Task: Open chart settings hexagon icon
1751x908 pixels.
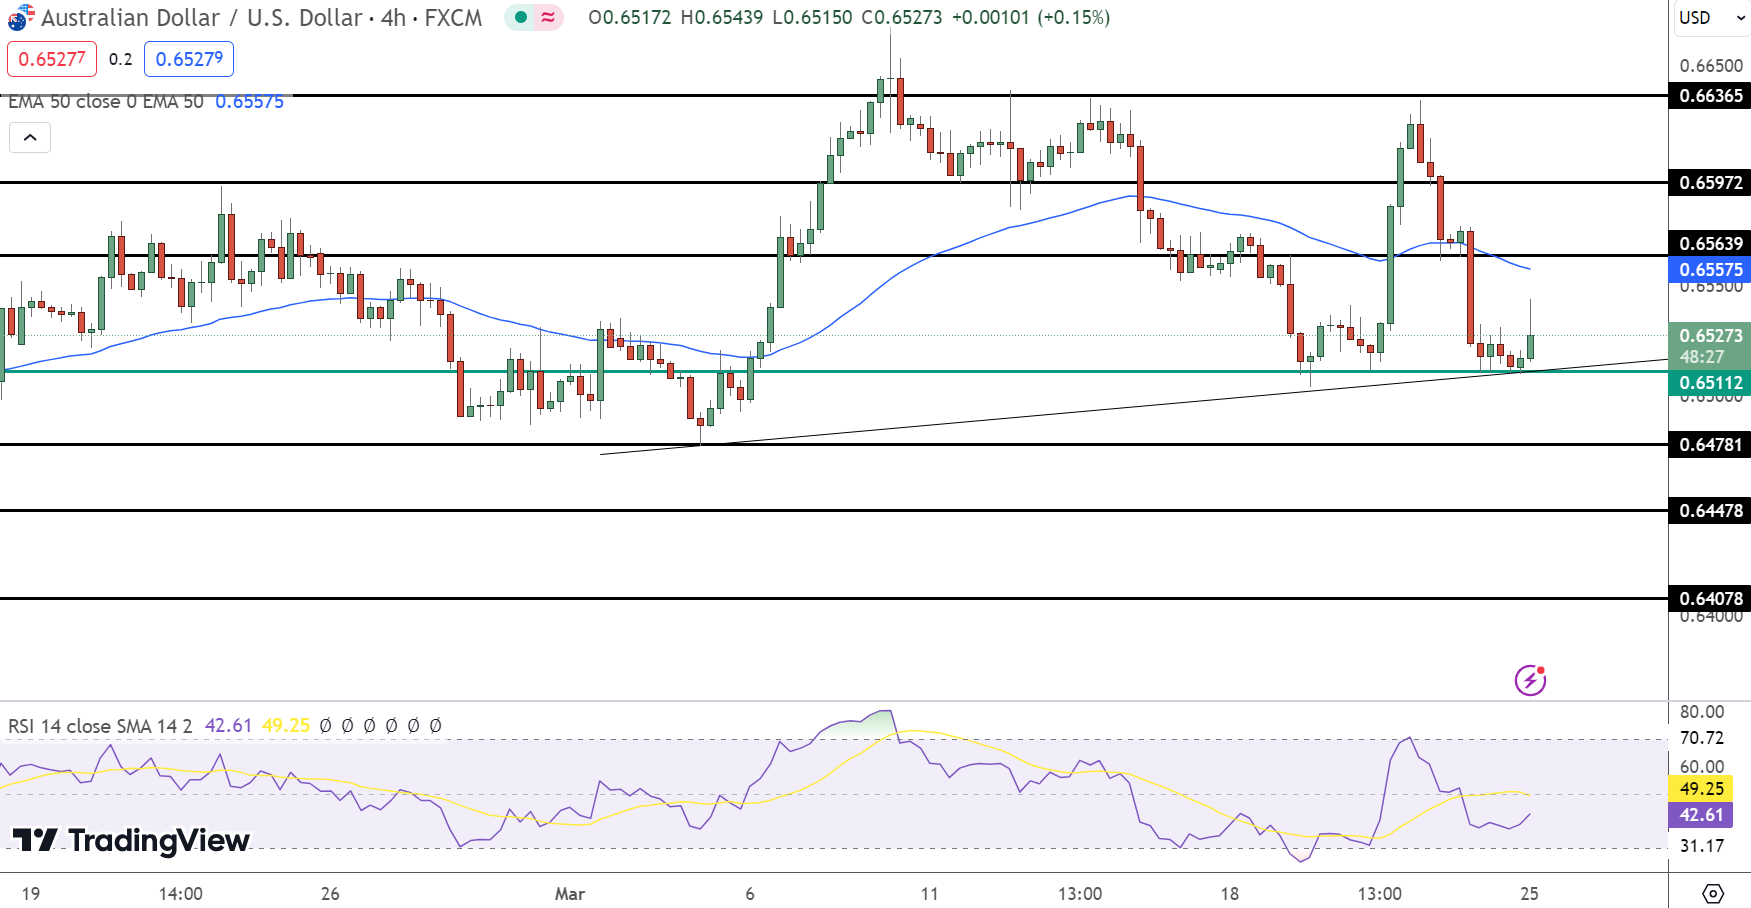Action: (1713, 893)
